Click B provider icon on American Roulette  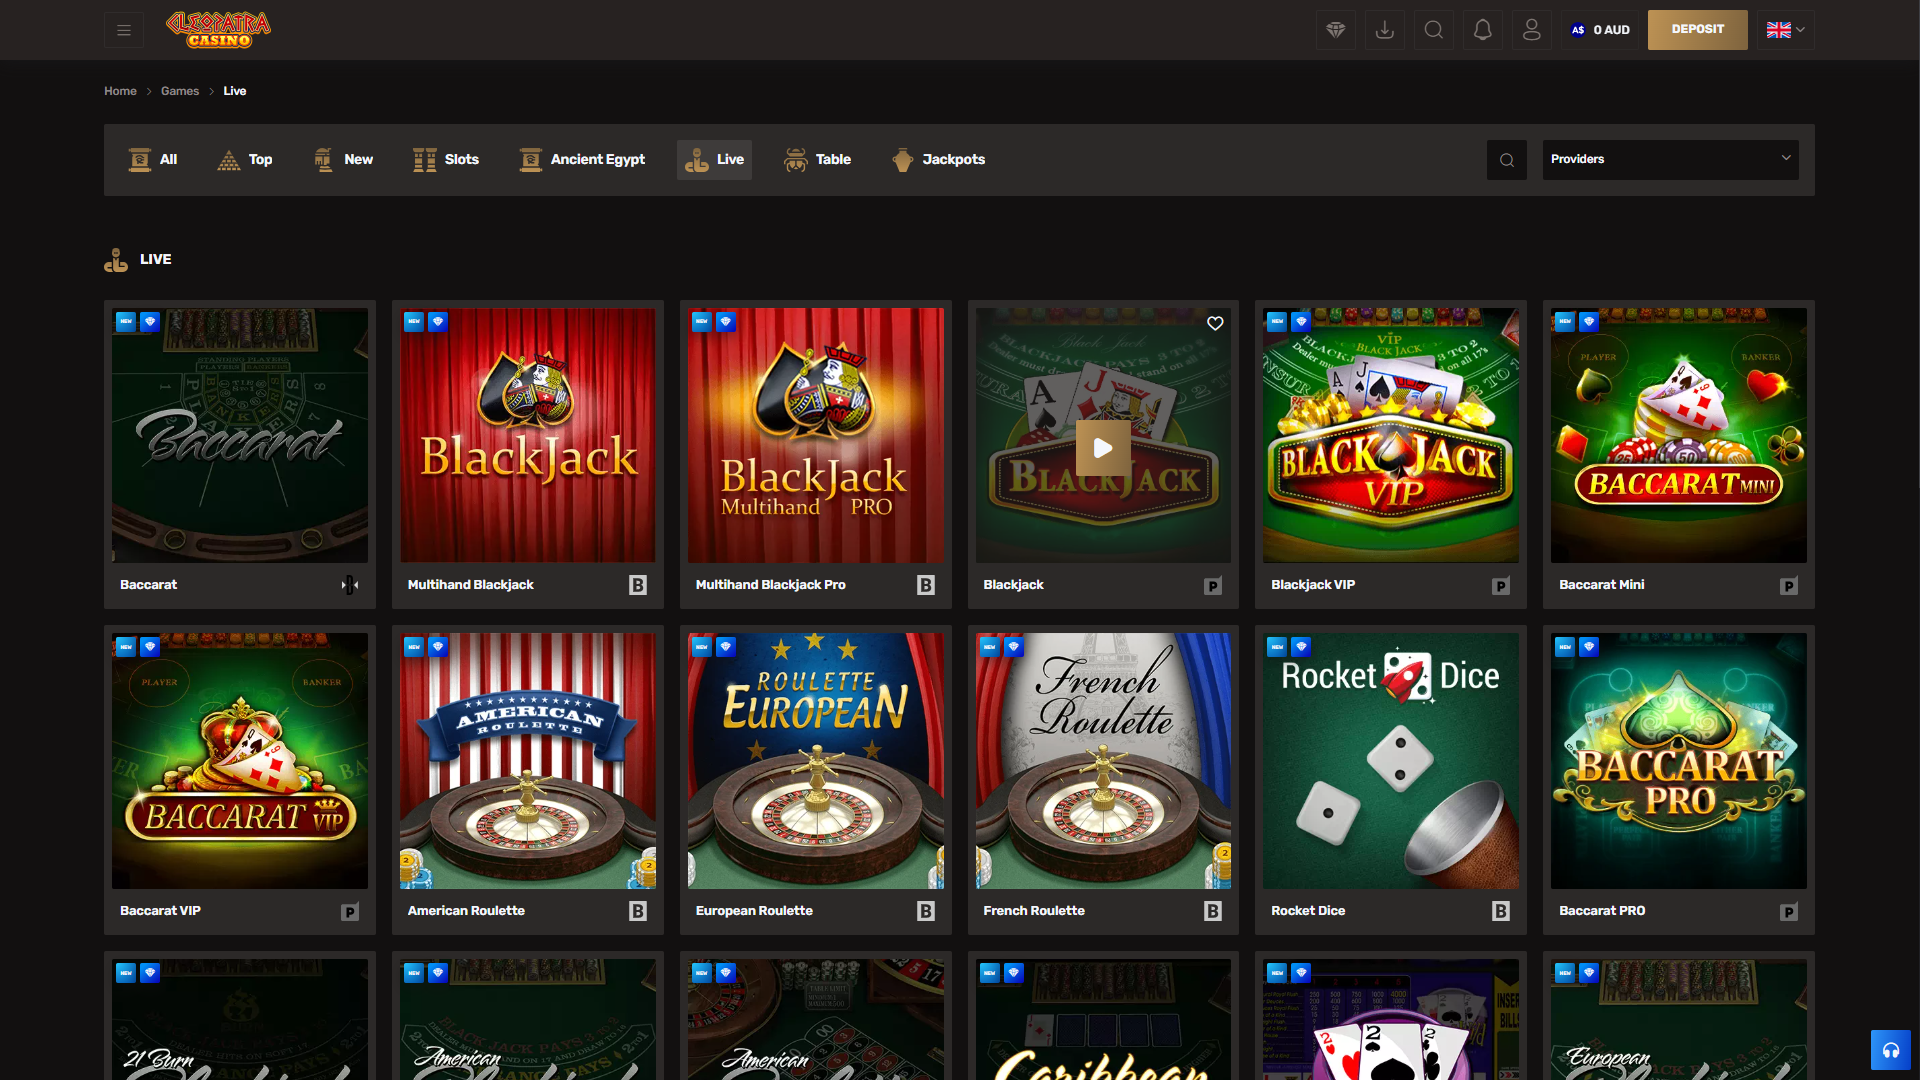(x=638, y=911)
